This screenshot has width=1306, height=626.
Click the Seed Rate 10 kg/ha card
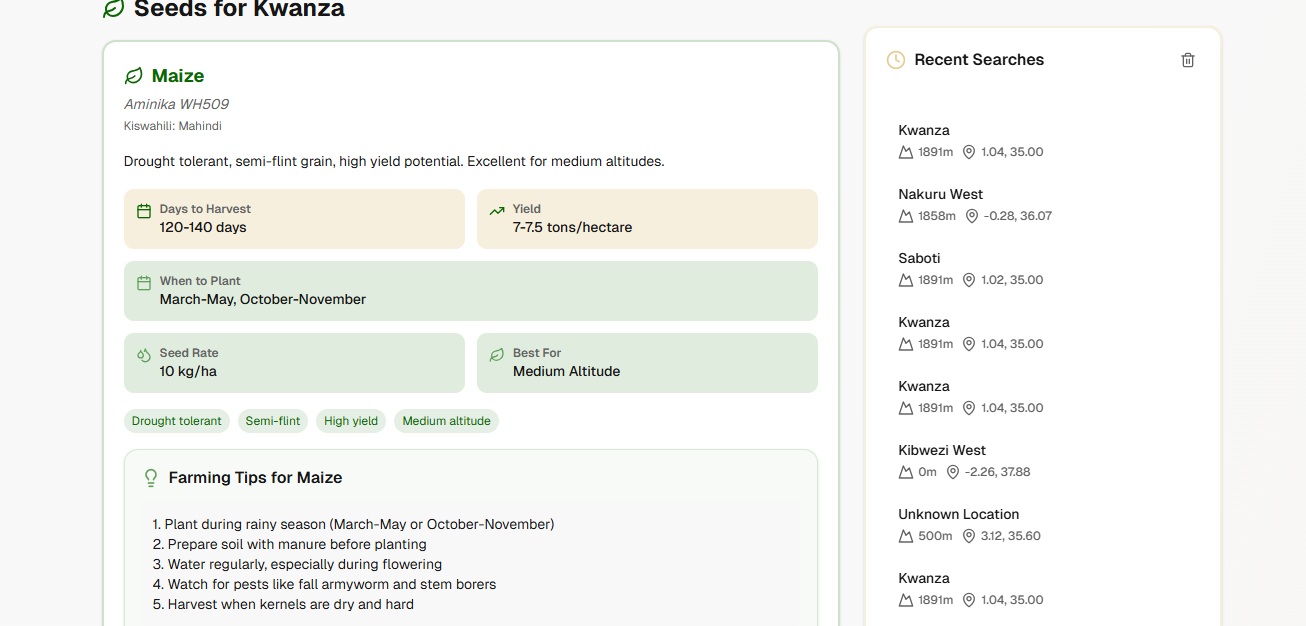tap(294, 363)
